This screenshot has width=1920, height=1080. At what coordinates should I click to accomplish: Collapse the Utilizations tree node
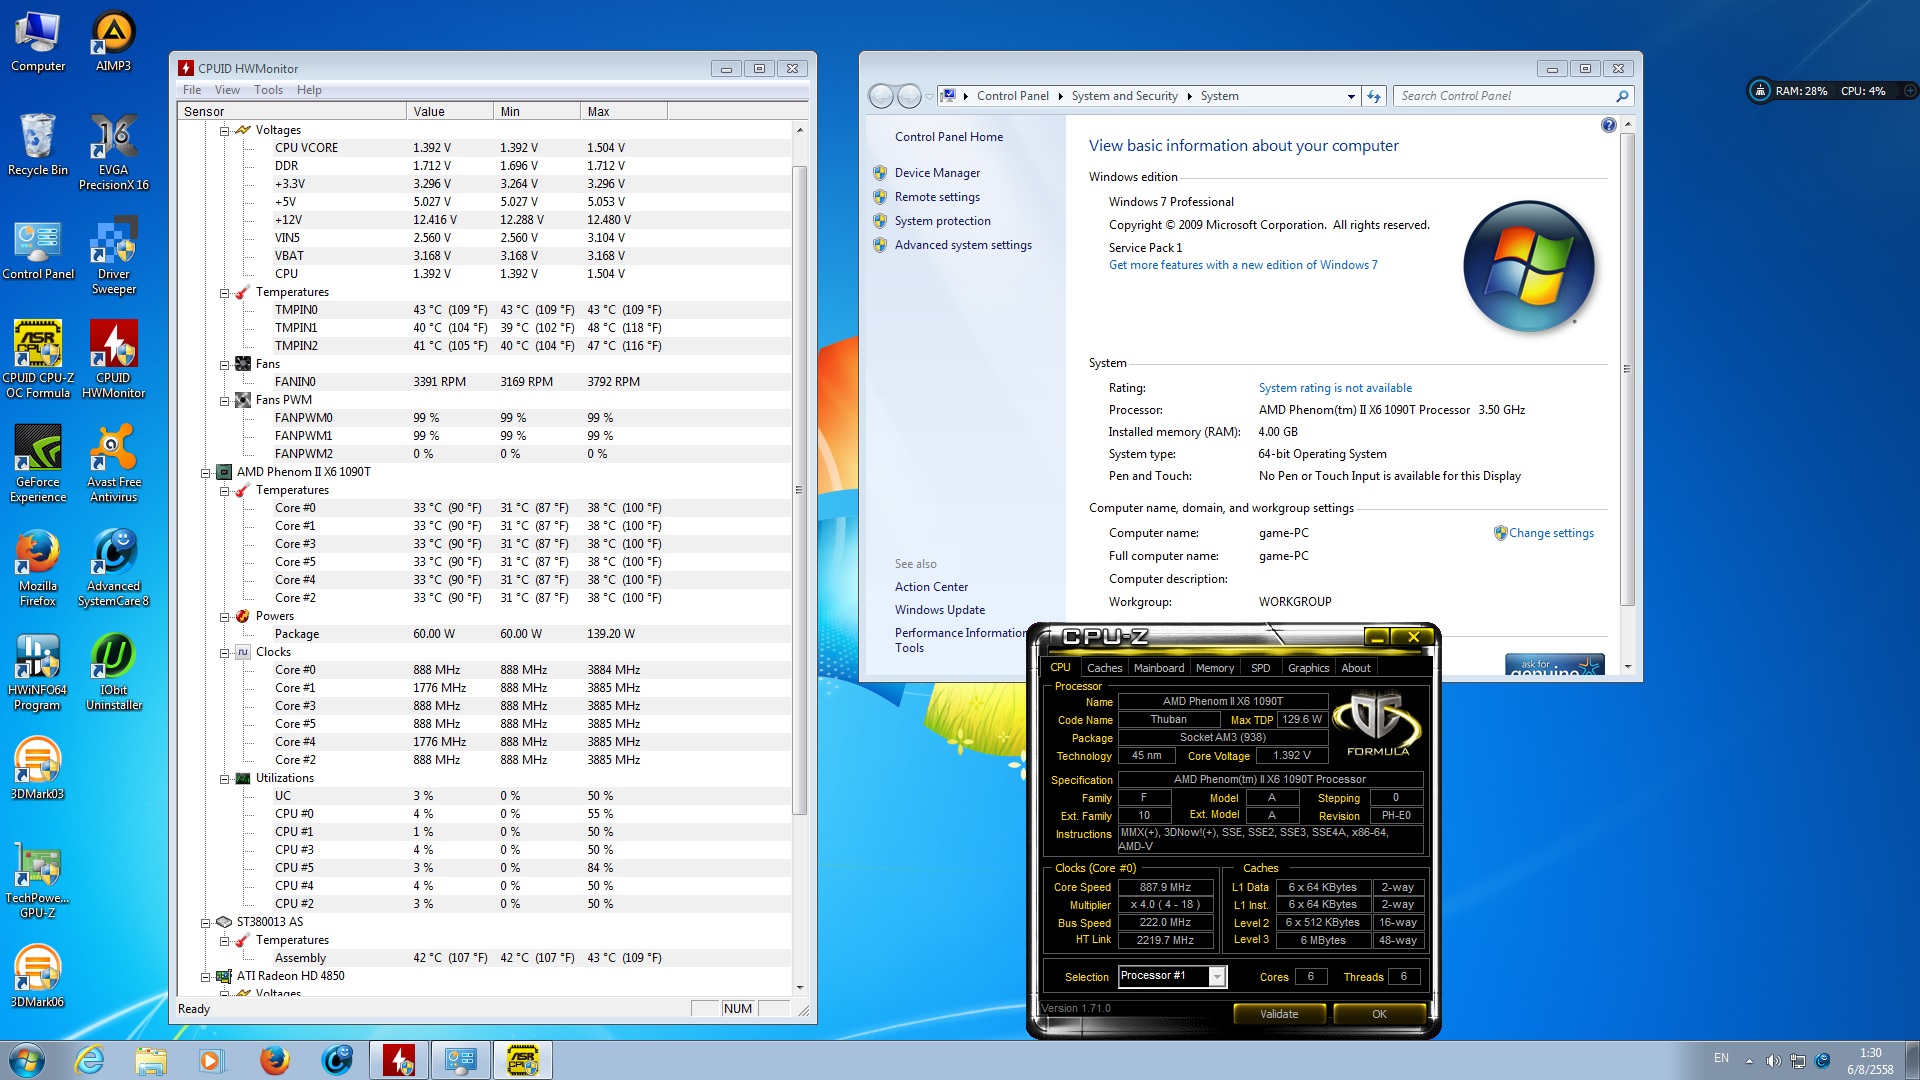(225, 779)
